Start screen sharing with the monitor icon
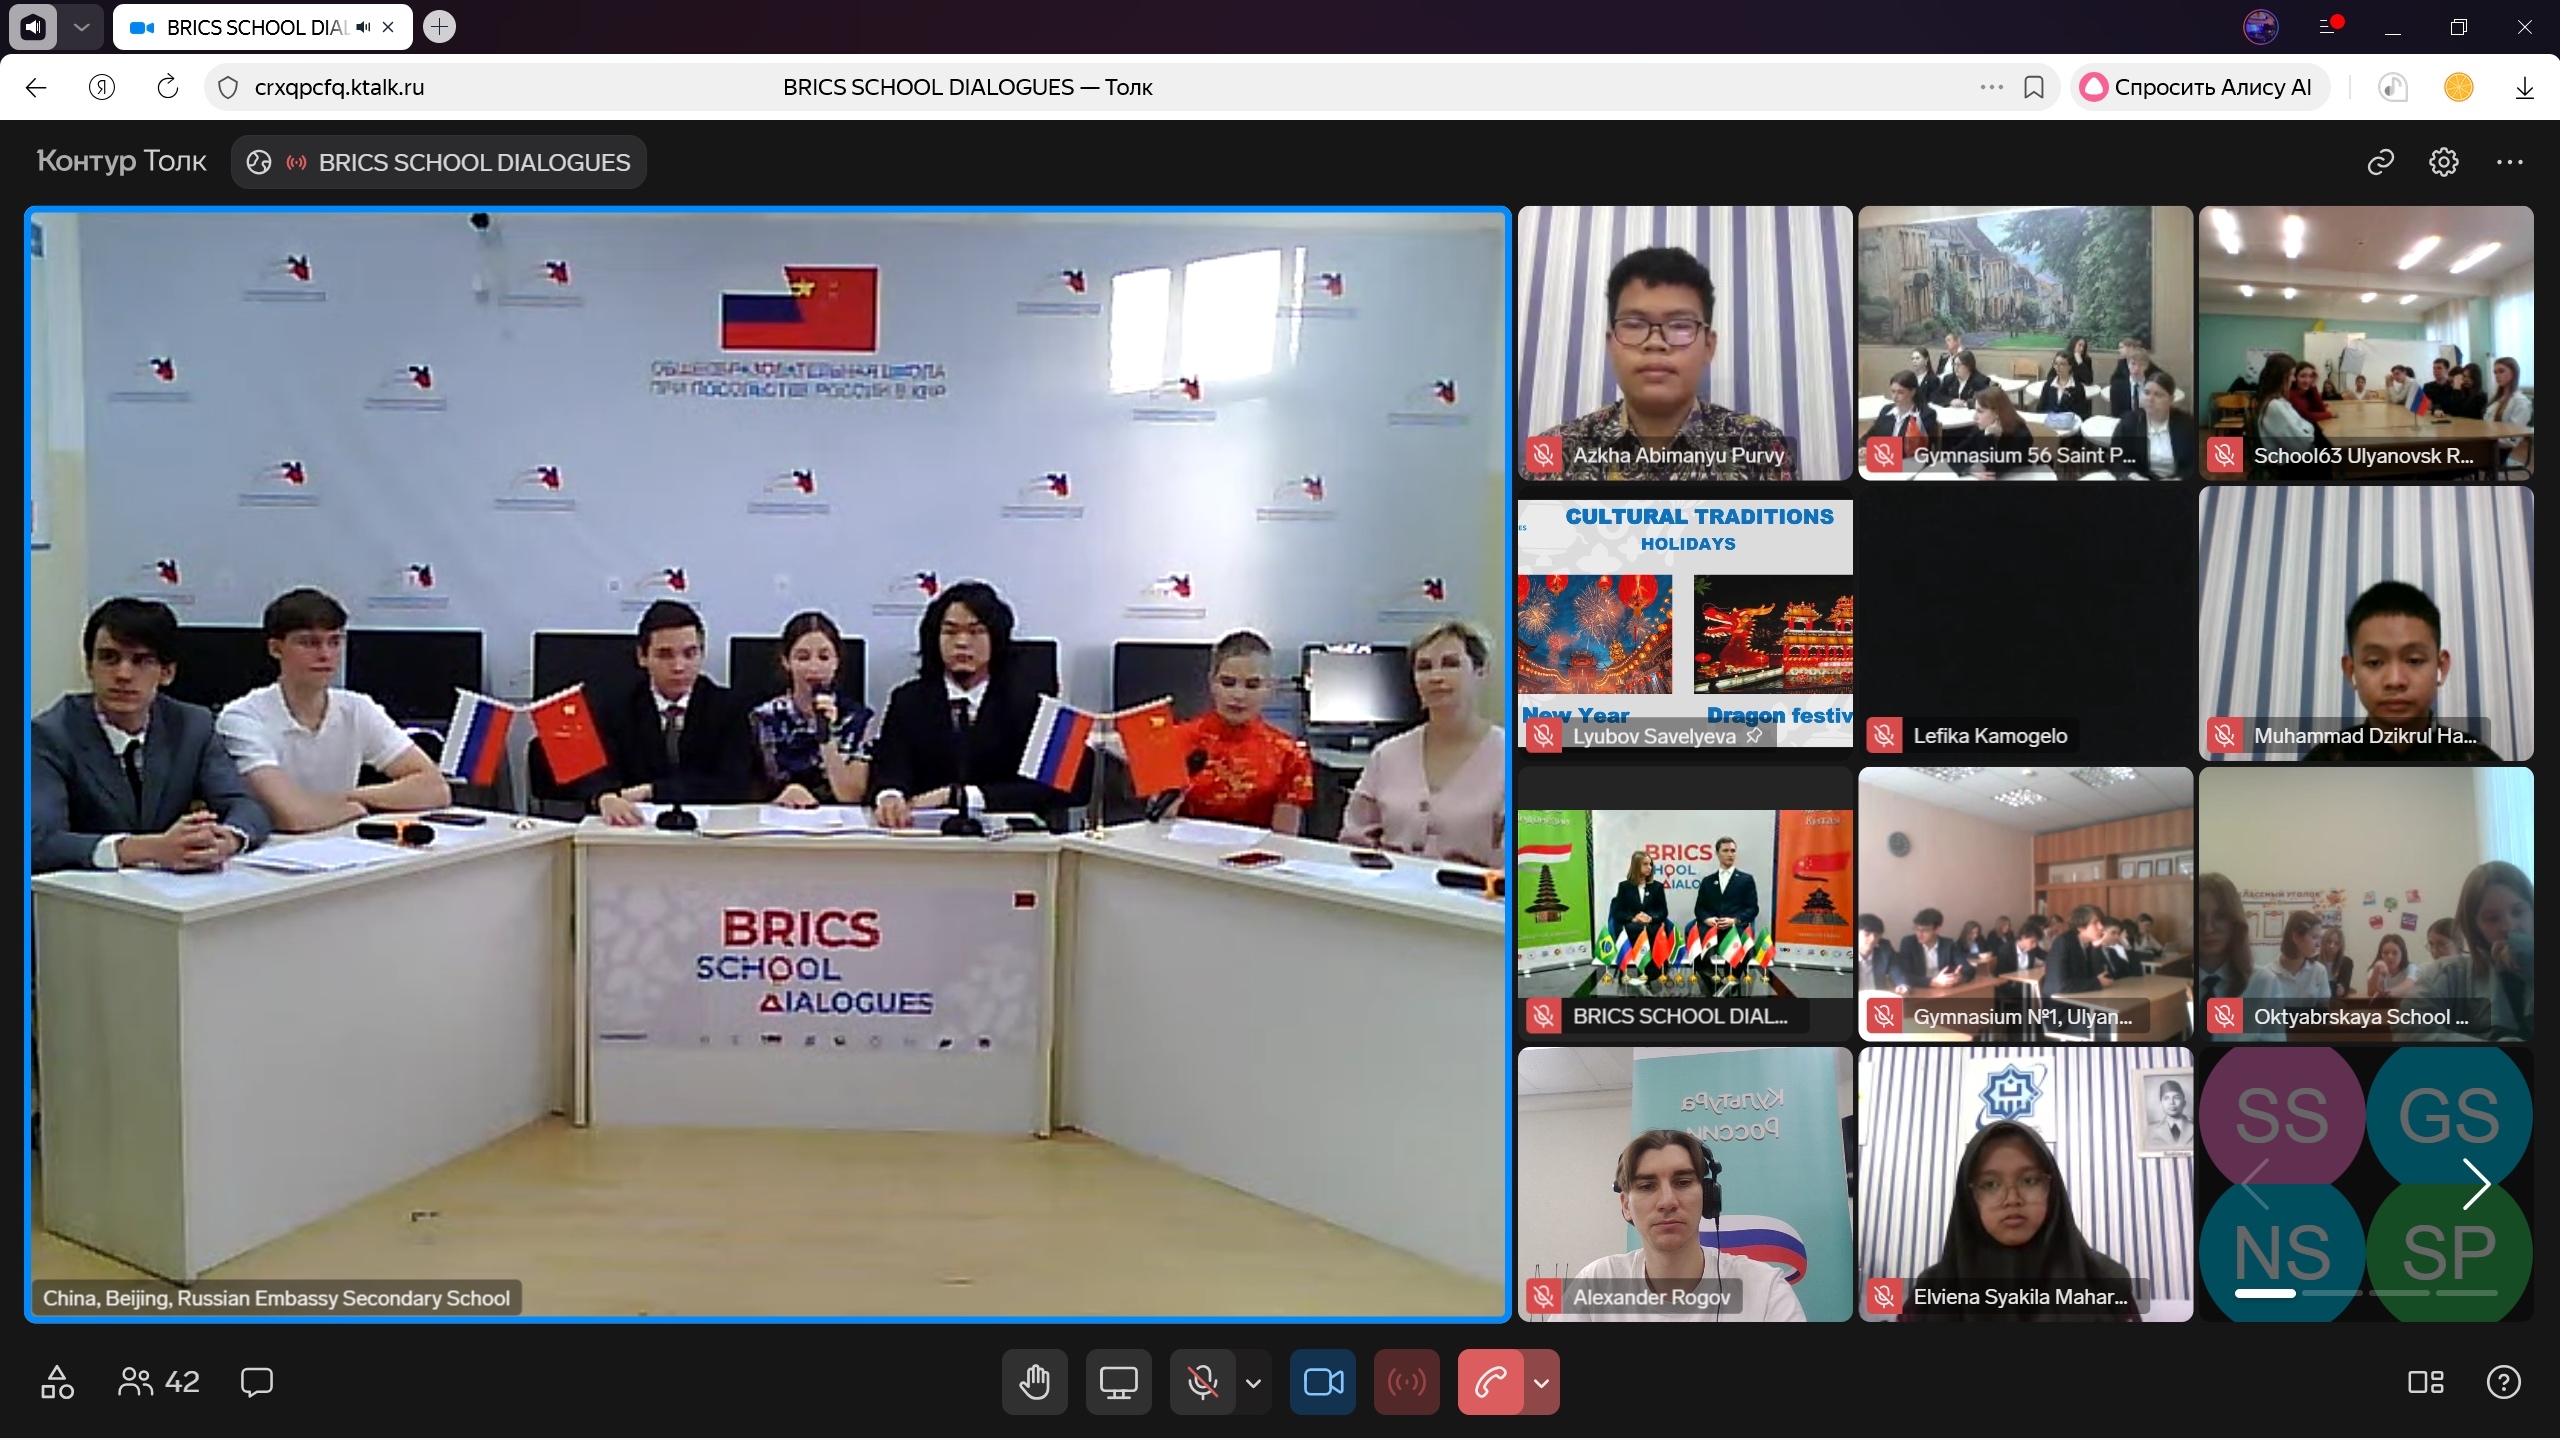Image resolution: width=2560 pixels, height=1440 pixels. 1118,1382
